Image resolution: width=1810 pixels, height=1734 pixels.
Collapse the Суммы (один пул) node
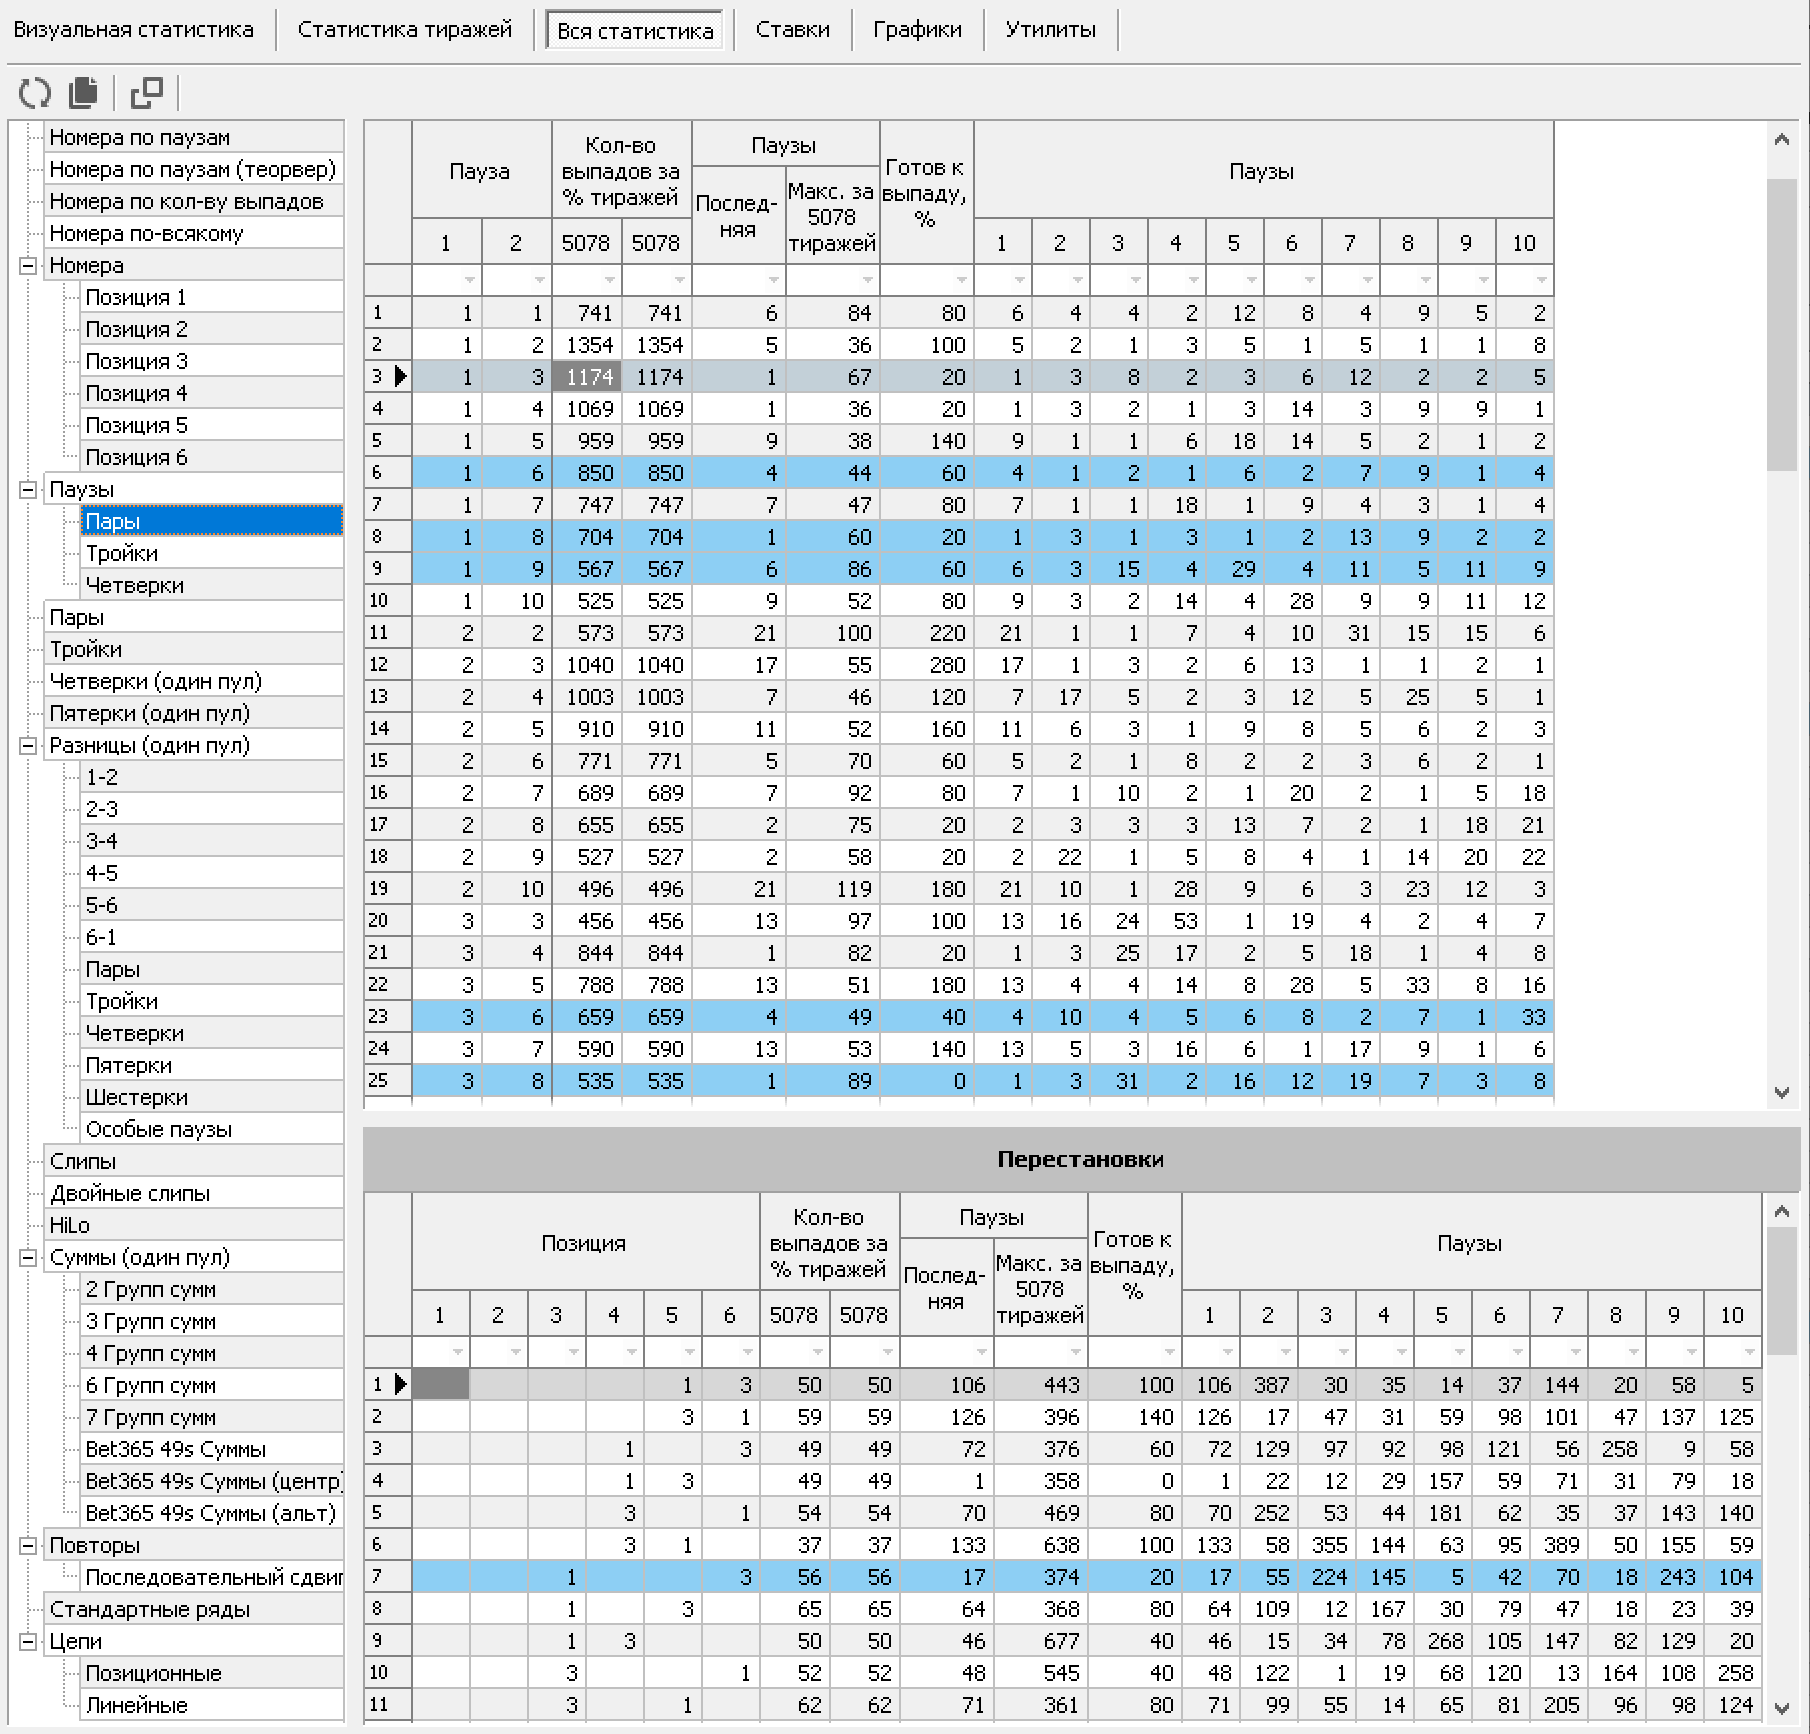coord(28,1258)
